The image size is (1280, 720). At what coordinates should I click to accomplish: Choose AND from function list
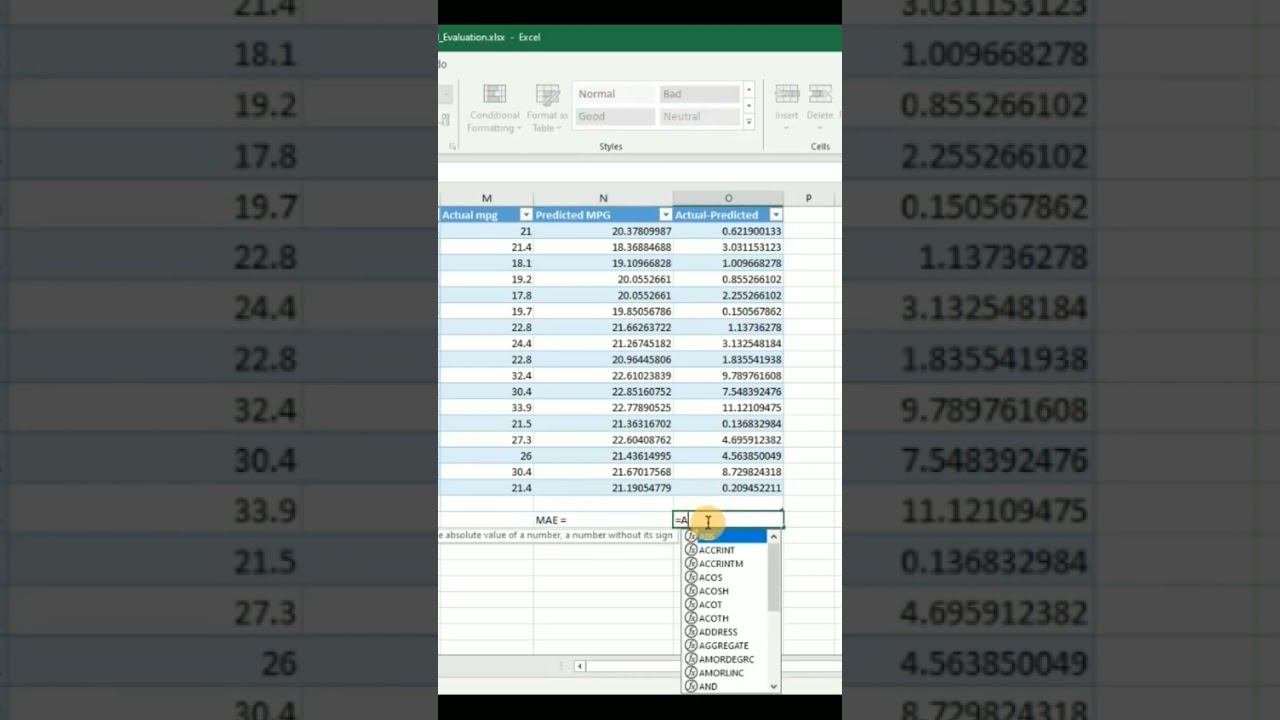[x=725, y=687]
